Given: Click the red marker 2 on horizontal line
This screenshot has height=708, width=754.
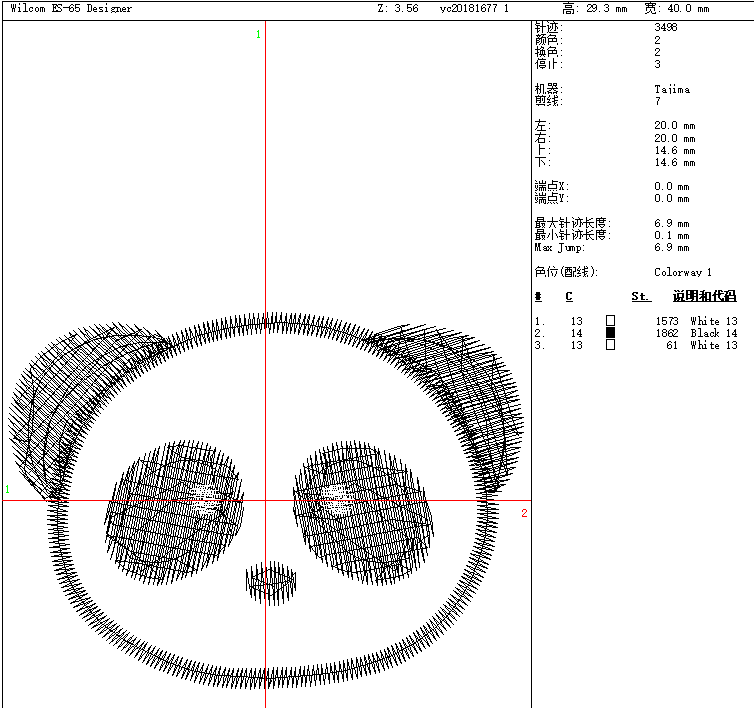Looking at the screenshot, I should (524, 513).
